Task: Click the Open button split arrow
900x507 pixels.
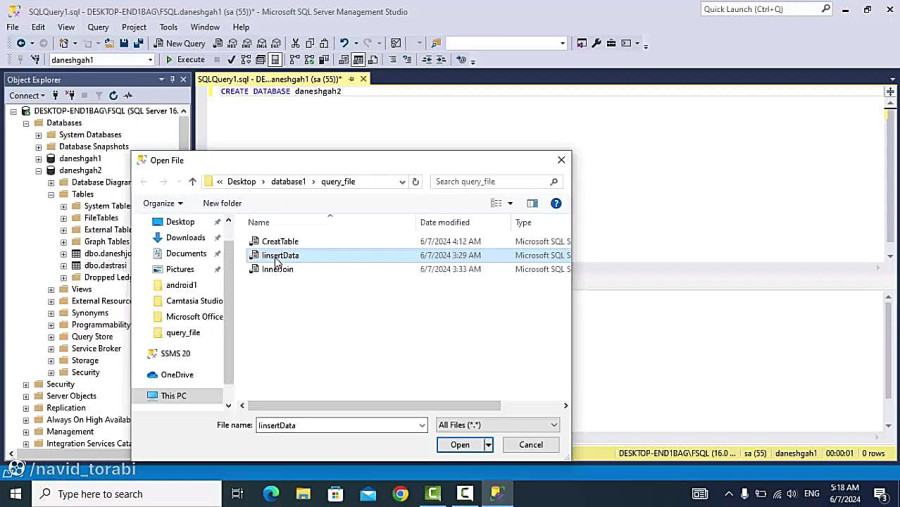Action: coord(488,444)
